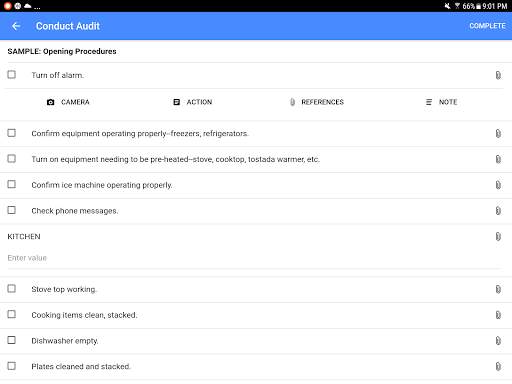The width and height of the screenshot is (512, 384).
Task: Open paperclip for ice machine item
Action: [498, 185]
